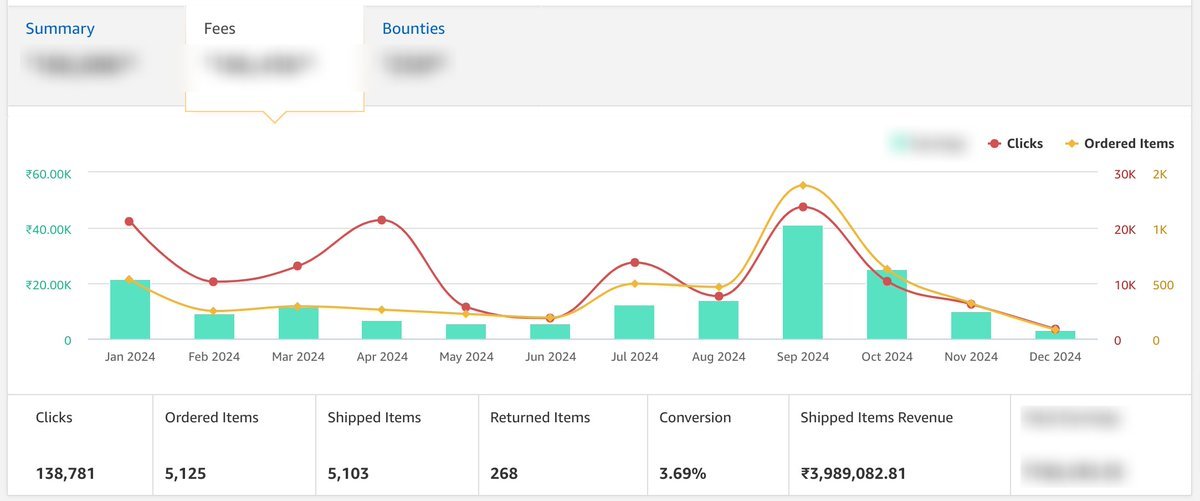Viewport: 1200px width, 501px height.
Task: Select the Returned Items metric cell
Action: tap(560, 445)
